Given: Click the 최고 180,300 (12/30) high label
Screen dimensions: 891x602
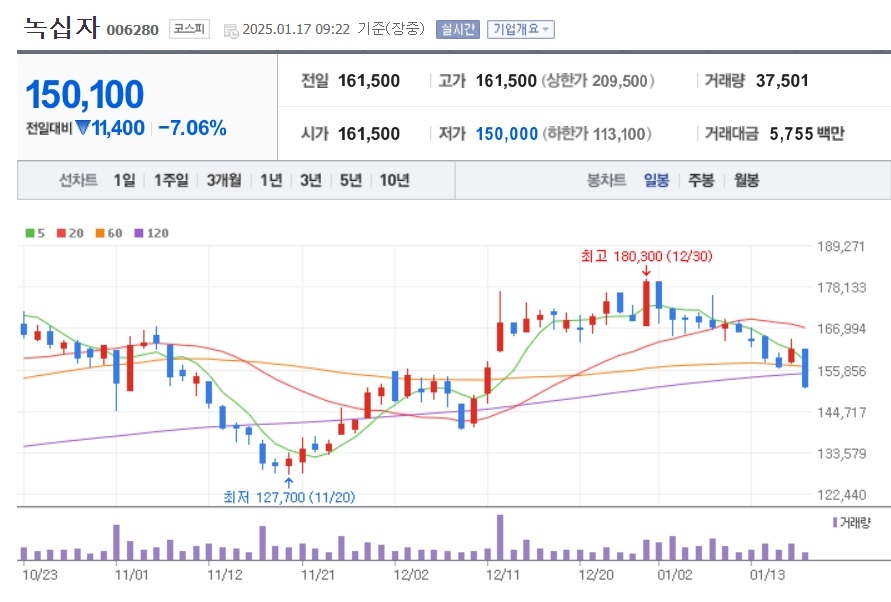Looking at the screenshot, I should click(x=646, y=256).
